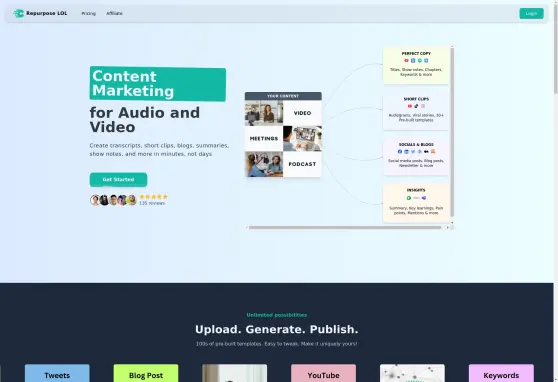Click the diagram's vertical scrollbar
This screenshot has height=382, width=558.
point(452,132)
